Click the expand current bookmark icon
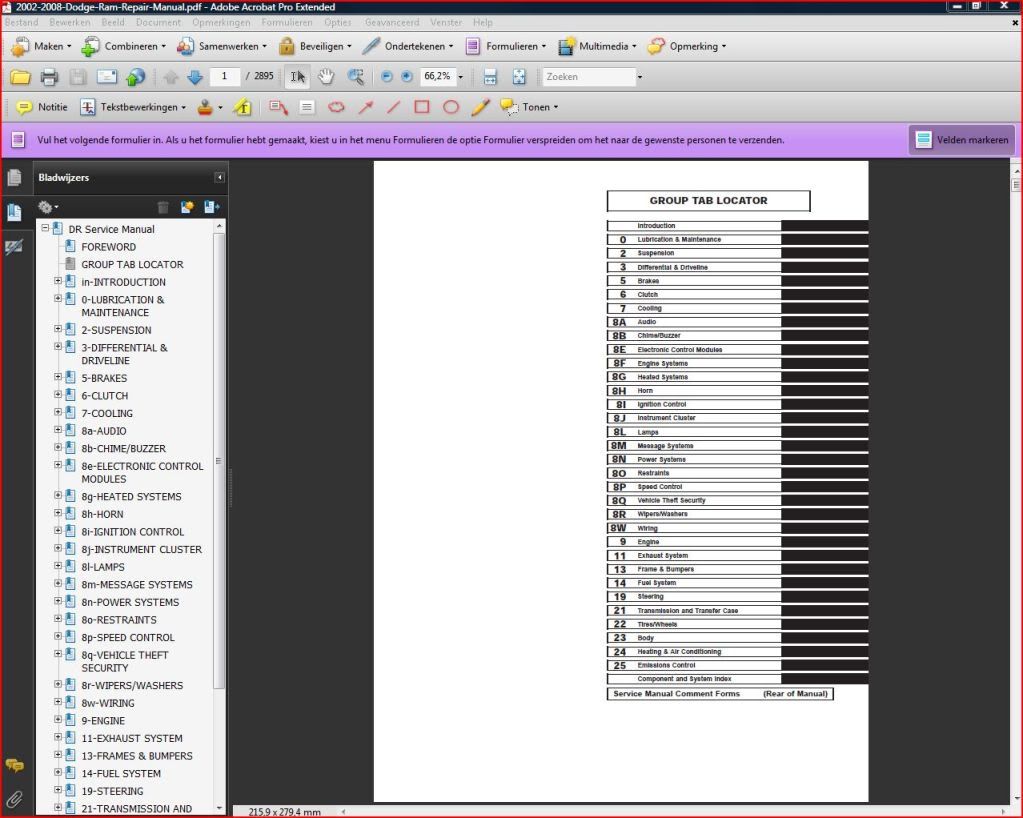This screenshot has width=1023, height=818. (211, 207)
